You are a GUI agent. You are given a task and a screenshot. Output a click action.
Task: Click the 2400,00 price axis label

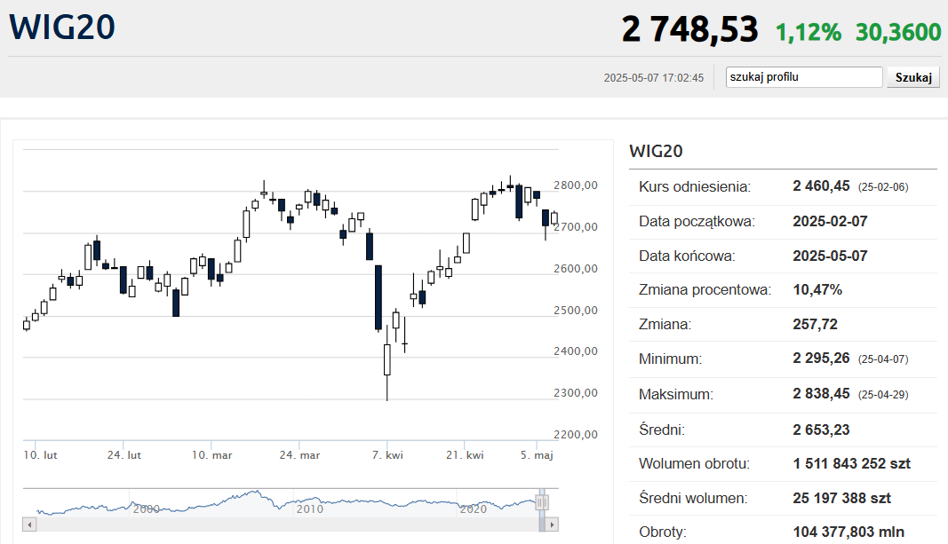pos(576,351)
